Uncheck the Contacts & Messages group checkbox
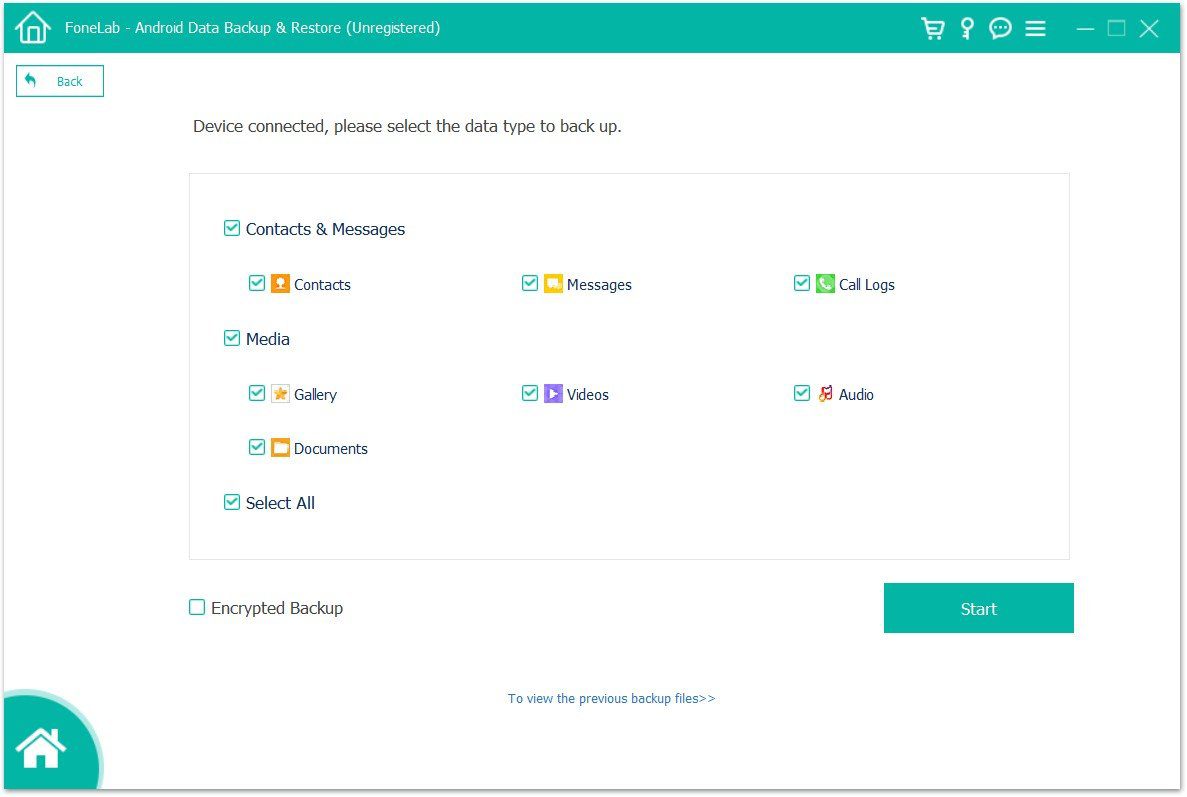1187x797 pixels. tap(232, 228)
